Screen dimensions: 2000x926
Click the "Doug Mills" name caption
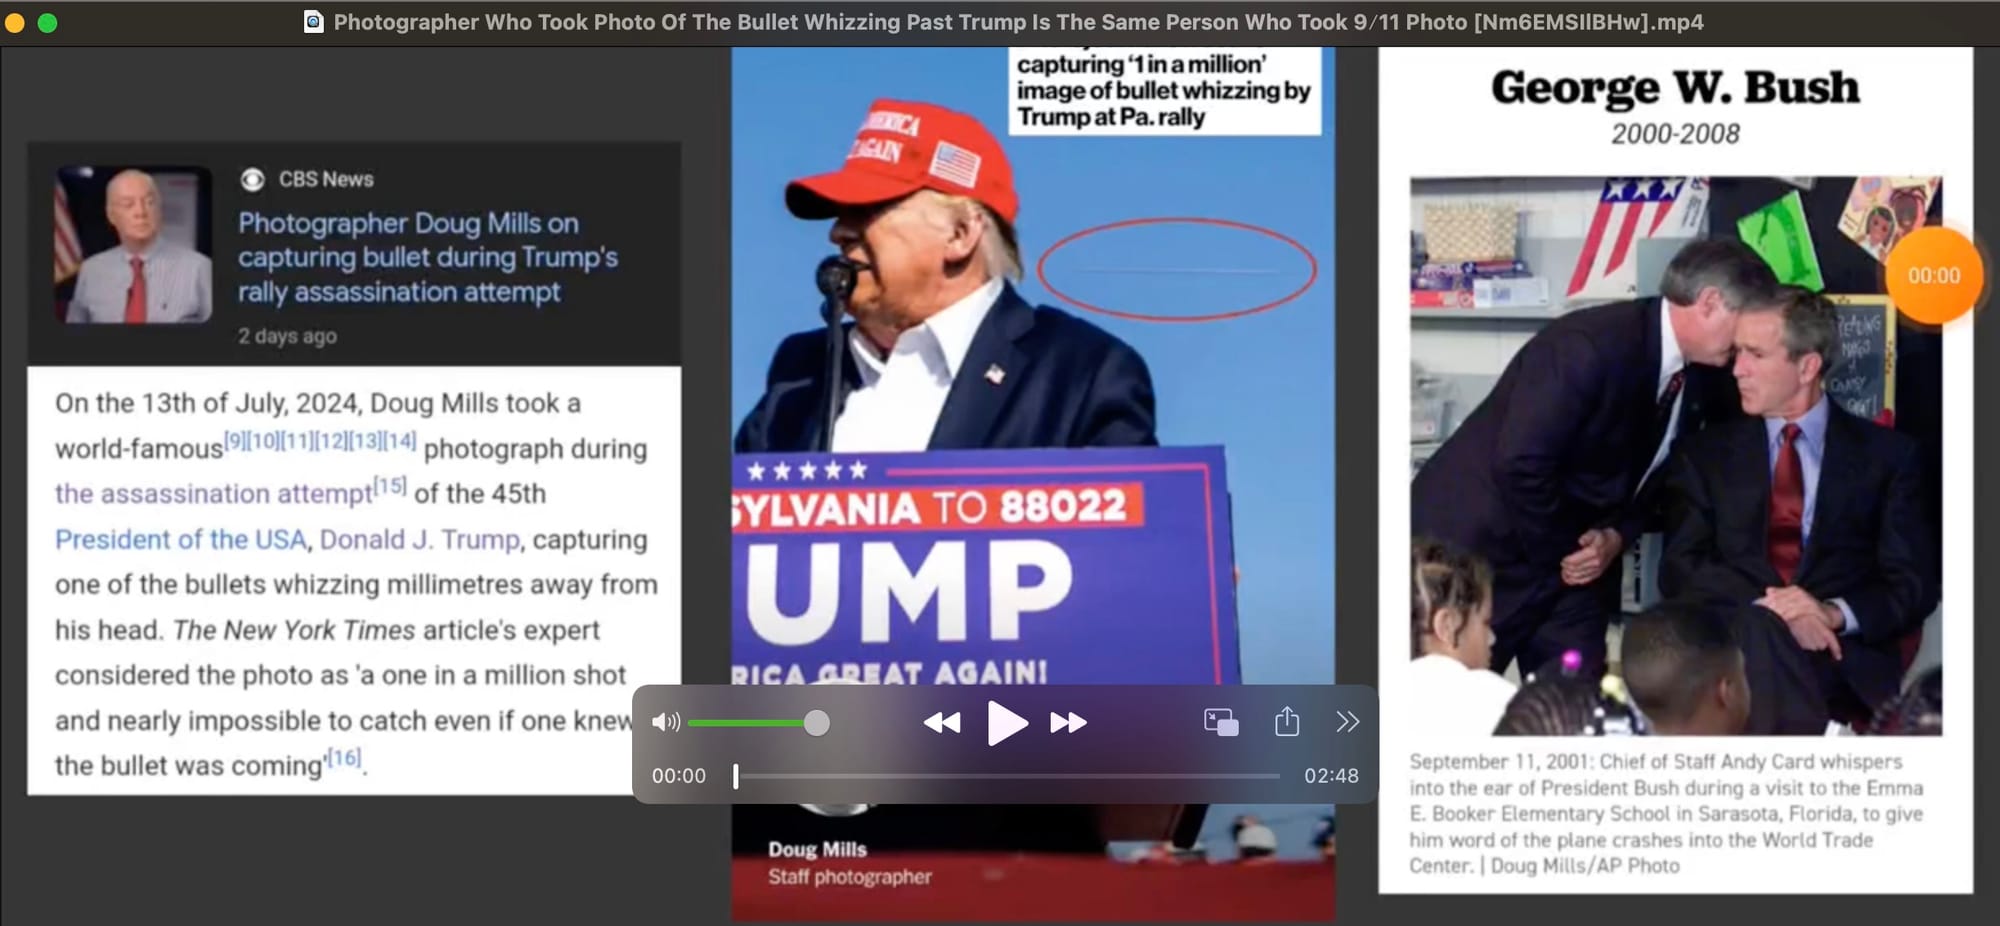[x=817, y=850]
